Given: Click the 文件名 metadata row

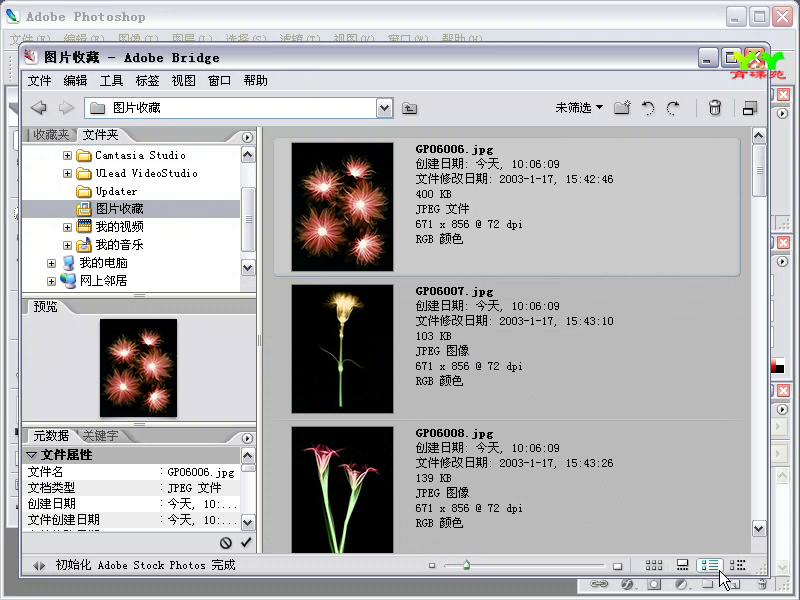Looking at the screenshot, I should pos(132,472).
